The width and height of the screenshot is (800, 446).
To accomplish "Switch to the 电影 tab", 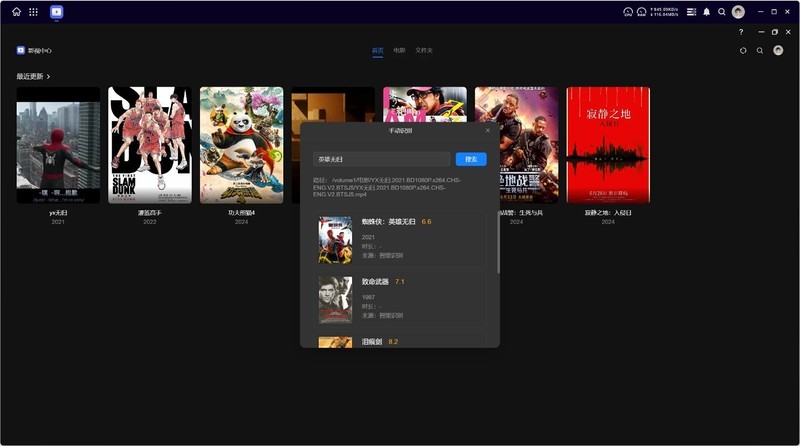I will (399, 51).
